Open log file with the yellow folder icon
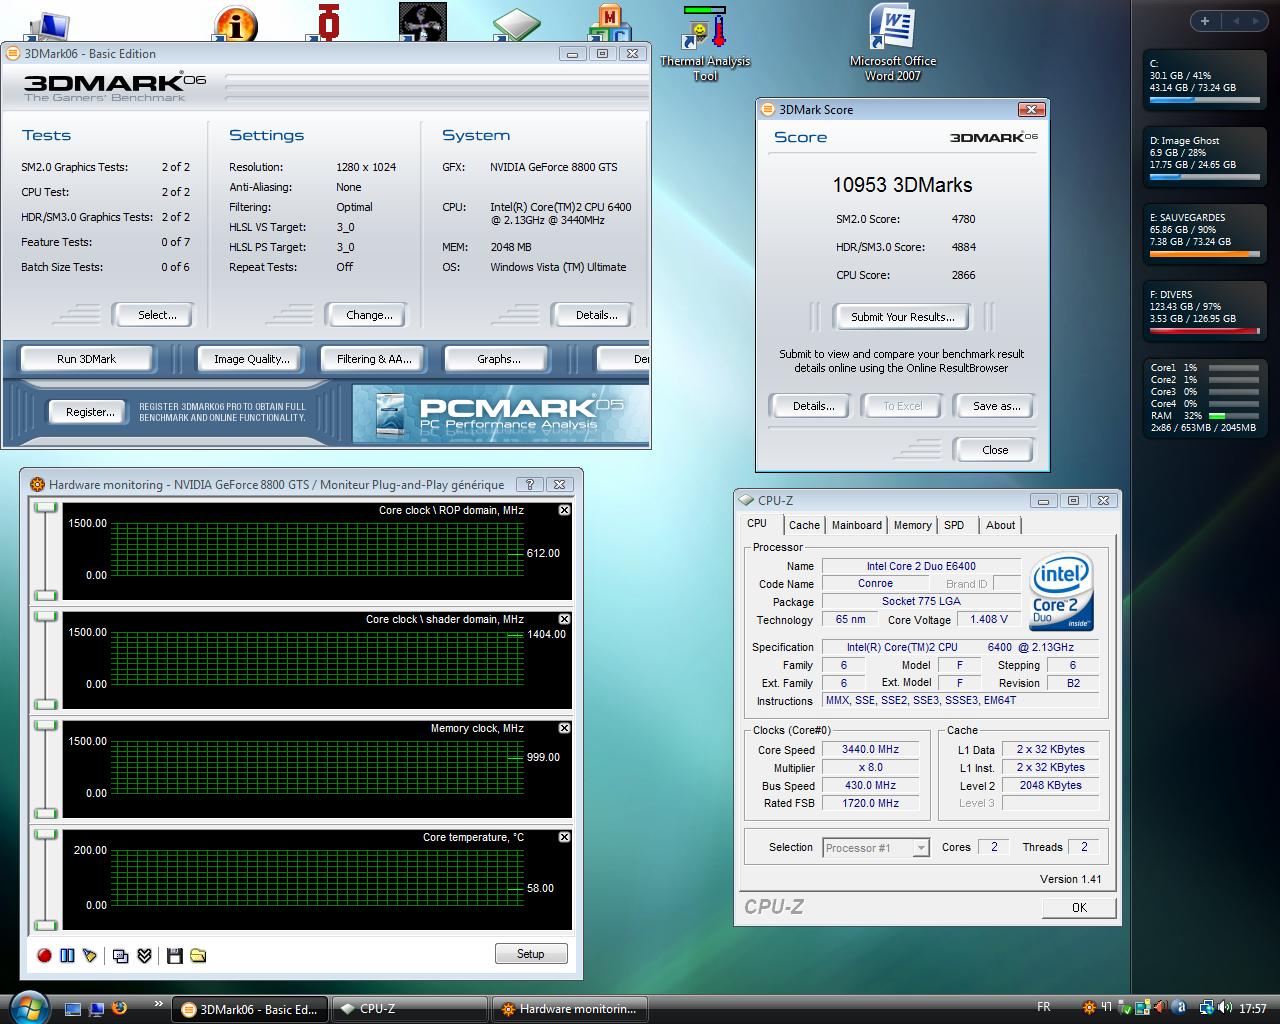 [198, 955]
